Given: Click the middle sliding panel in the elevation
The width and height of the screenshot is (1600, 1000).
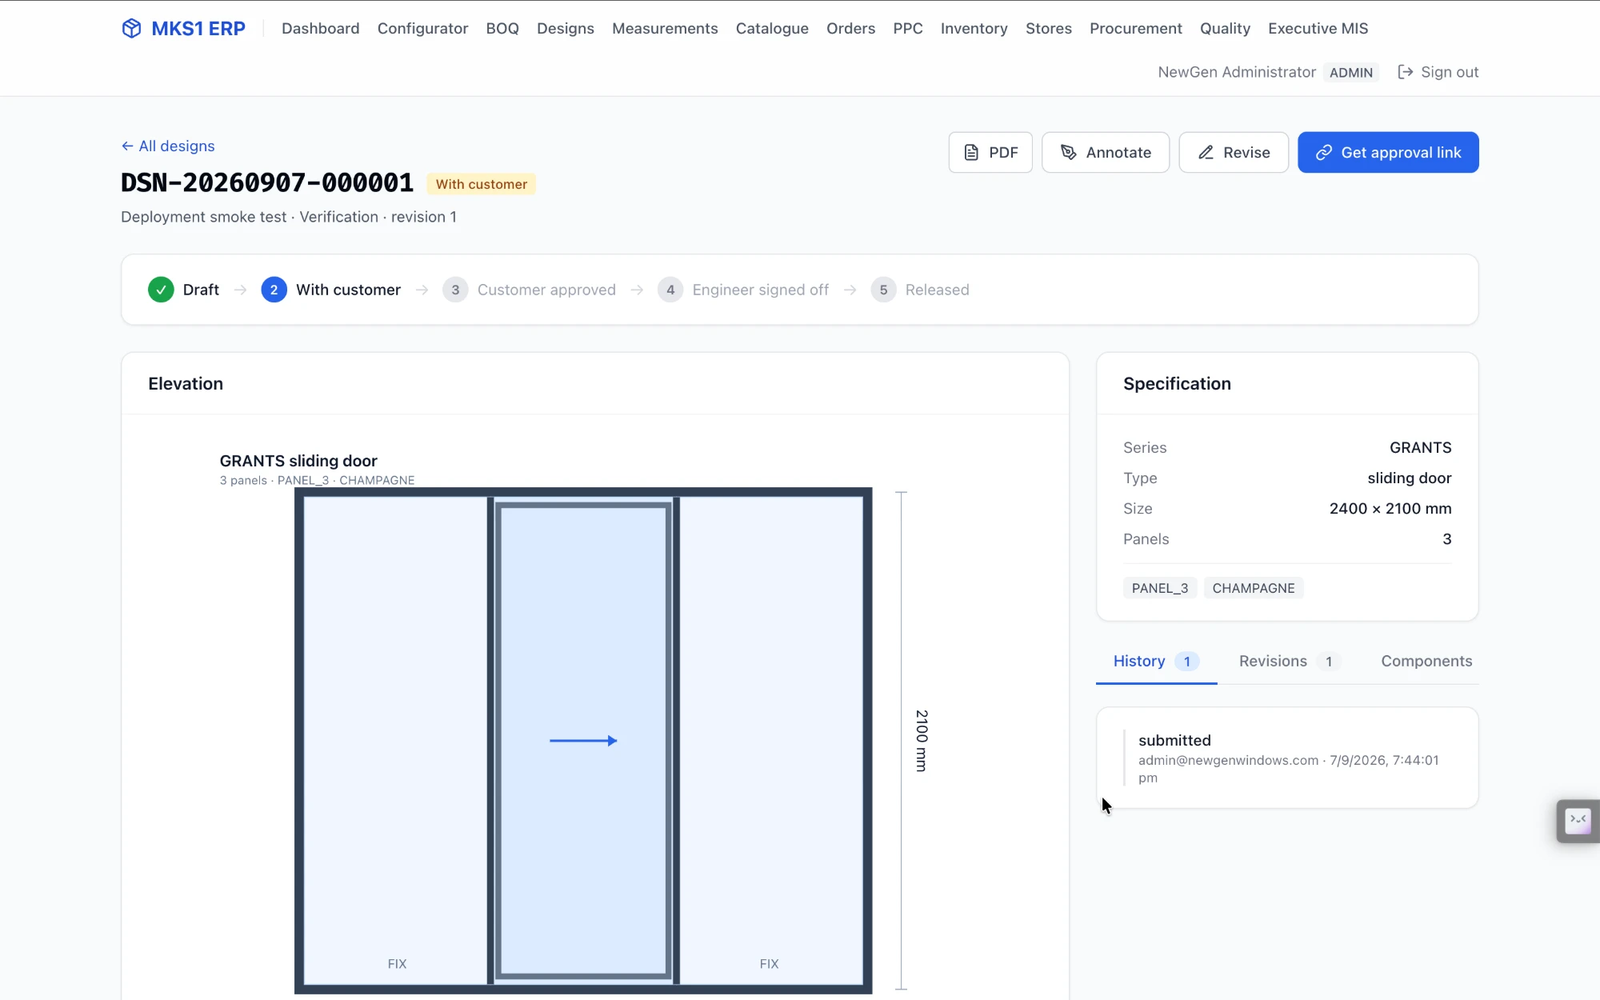Looking at the screenshot, I should pyautogui.click(x=584, y=741).
